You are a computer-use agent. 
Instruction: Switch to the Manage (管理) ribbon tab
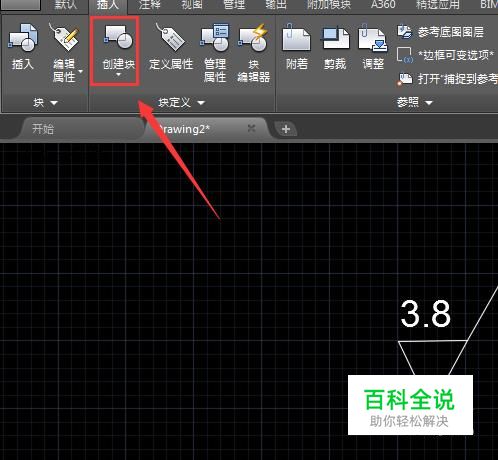coord(234,4)
